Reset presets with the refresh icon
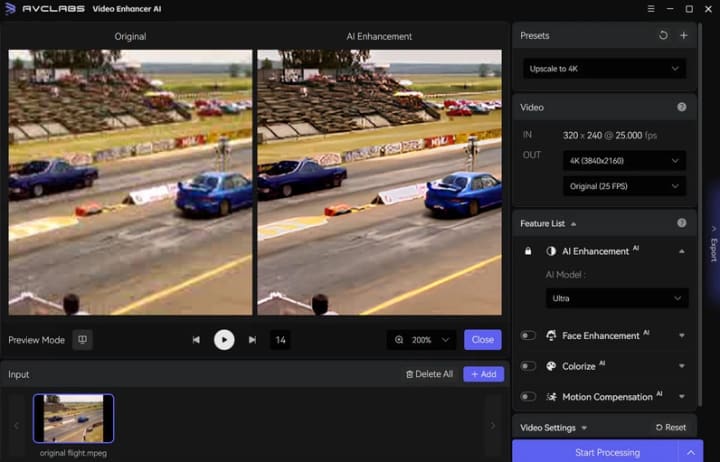This screenshot has width=720, height=462. [x=663, y=35]
